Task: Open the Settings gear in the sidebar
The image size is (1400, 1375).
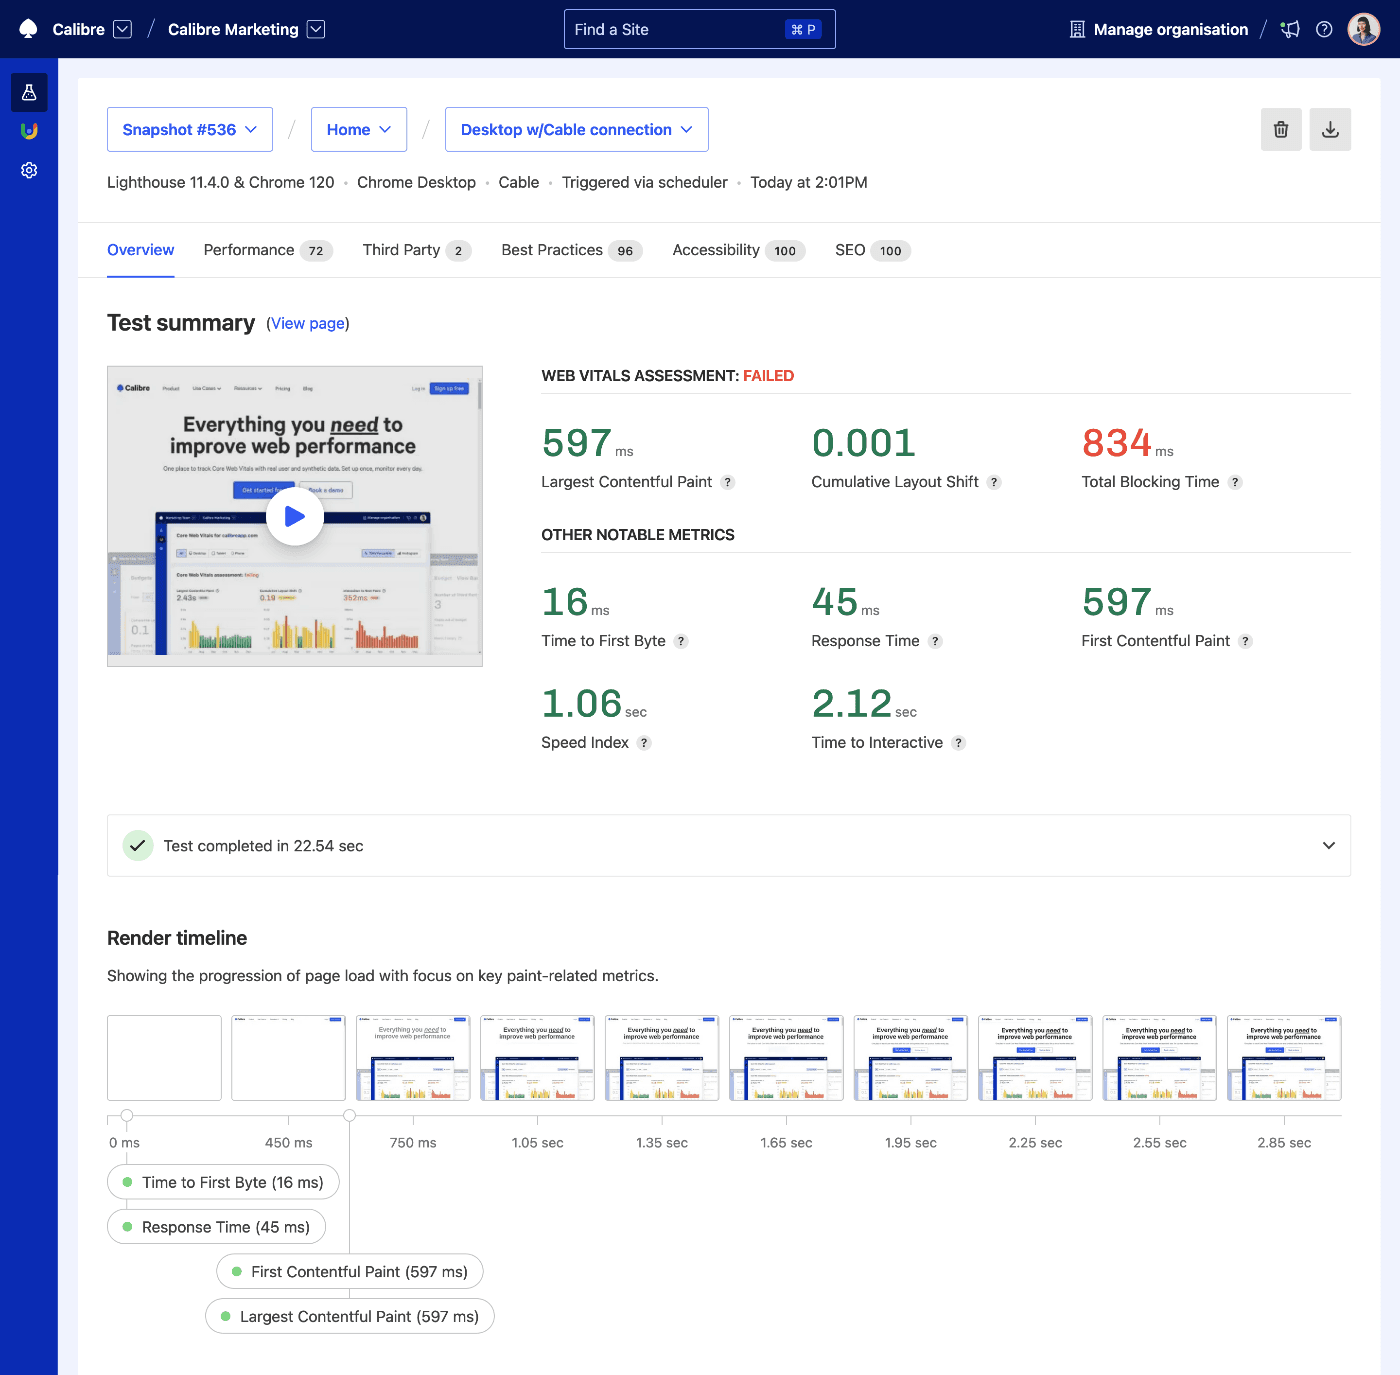Action: (x=28, y=170)
